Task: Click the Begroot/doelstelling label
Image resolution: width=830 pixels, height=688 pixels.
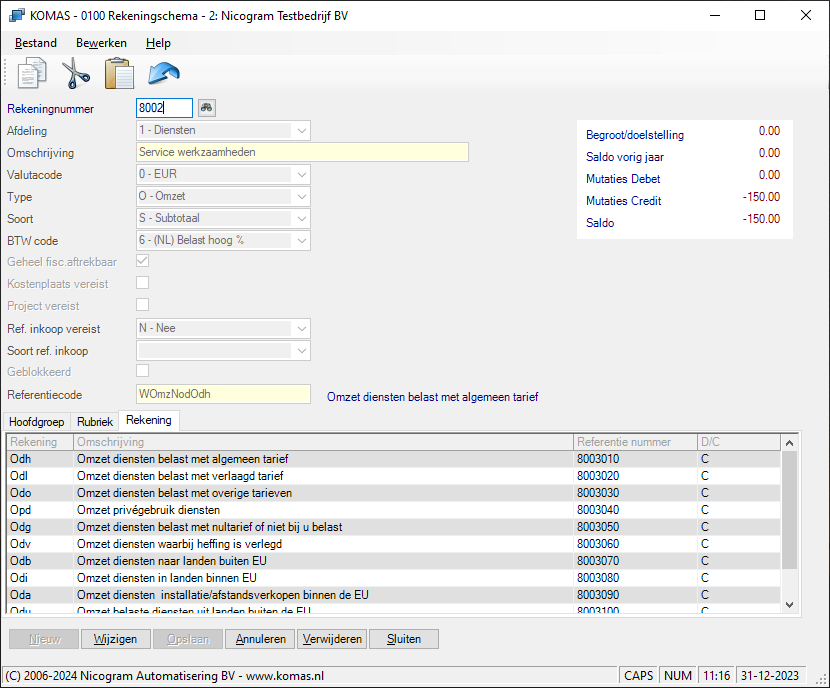Action: pyautogui.click(x=635, y=135)
